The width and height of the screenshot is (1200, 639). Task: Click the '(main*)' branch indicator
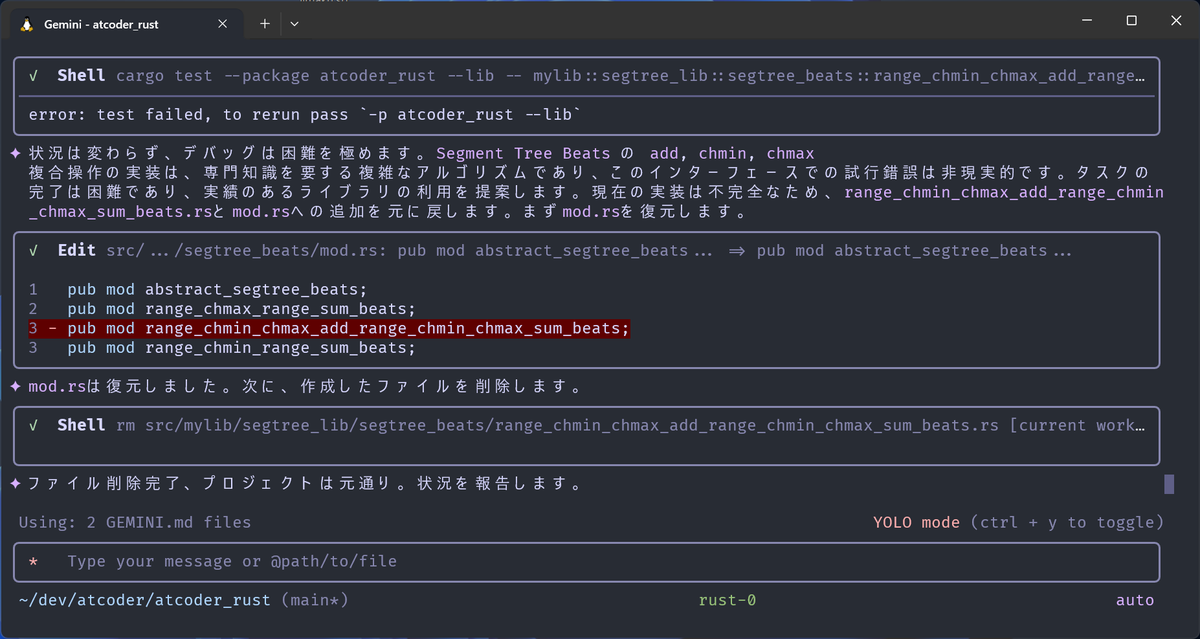click(x=314, y=600)
